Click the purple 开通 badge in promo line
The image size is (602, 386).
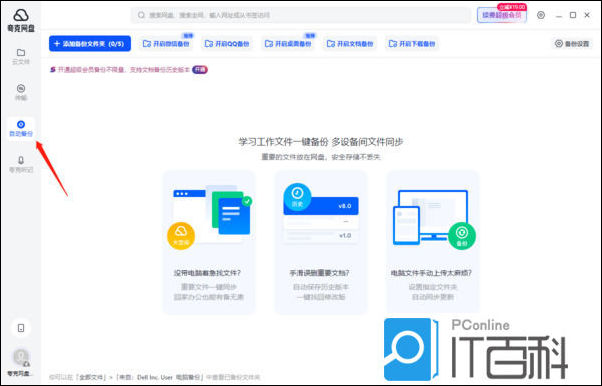200,70
